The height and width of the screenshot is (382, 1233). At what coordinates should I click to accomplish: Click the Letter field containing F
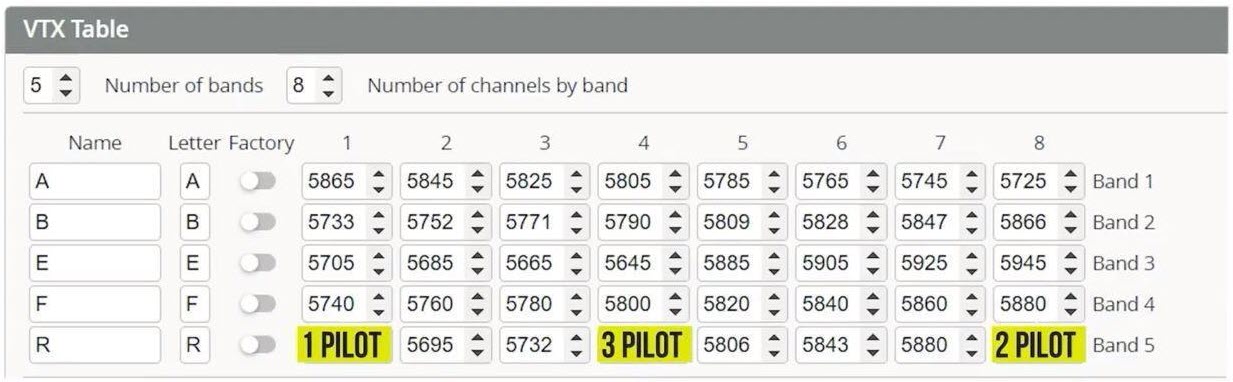coord(195,304)
